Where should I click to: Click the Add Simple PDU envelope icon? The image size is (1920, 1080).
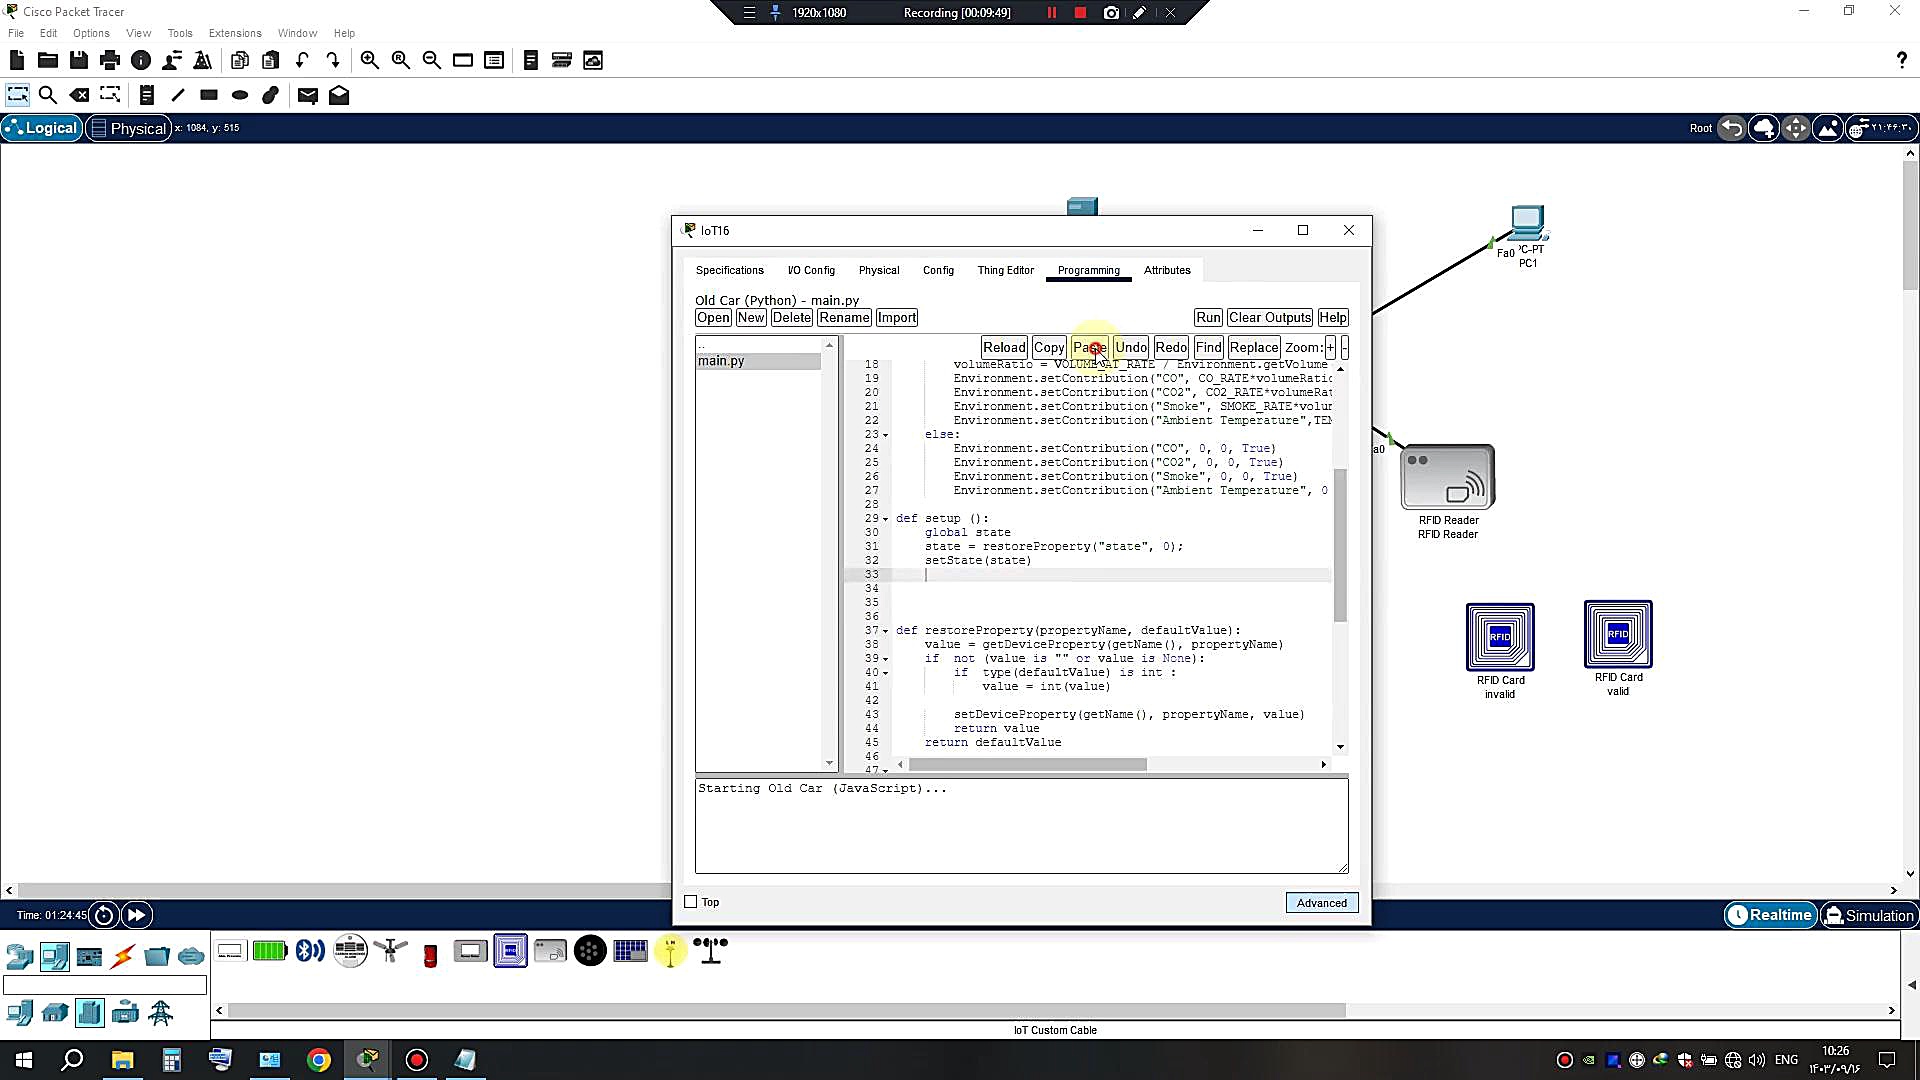click(x=308, y=95)
